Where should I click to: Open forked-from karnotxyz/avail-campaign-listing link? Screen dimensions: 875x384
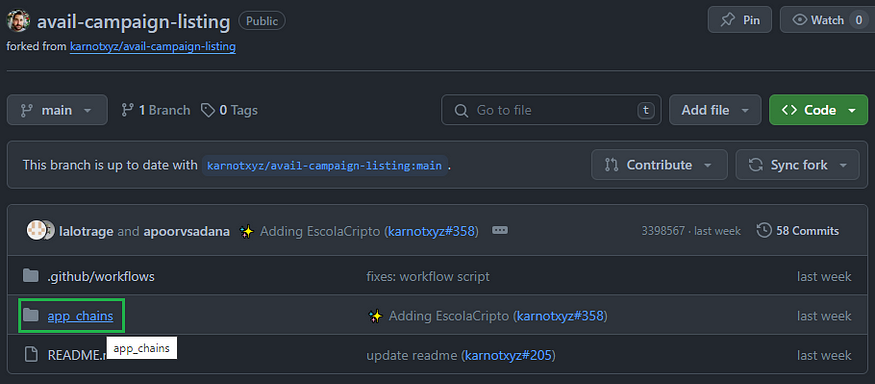point(153,47)
